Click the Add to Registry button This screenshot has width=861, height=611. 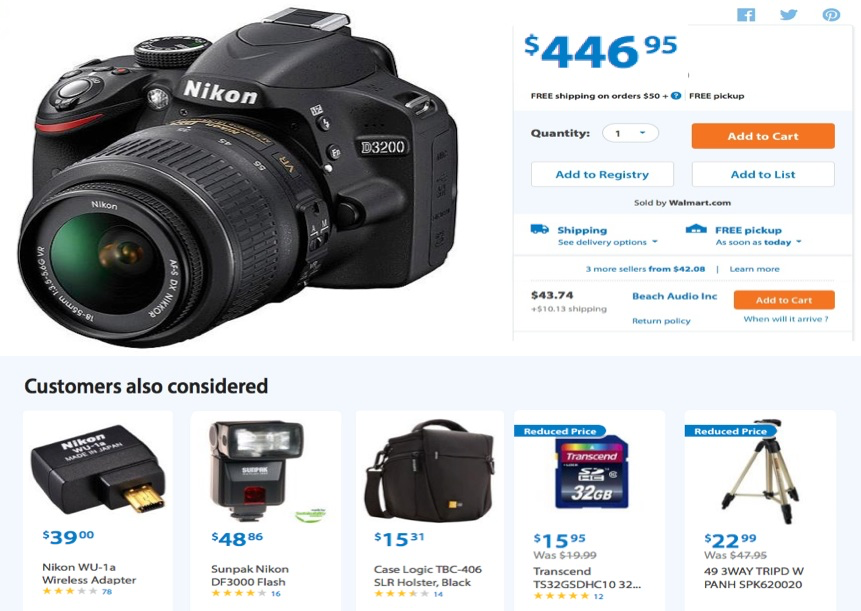pyautogui.click(x=602, y=175)
